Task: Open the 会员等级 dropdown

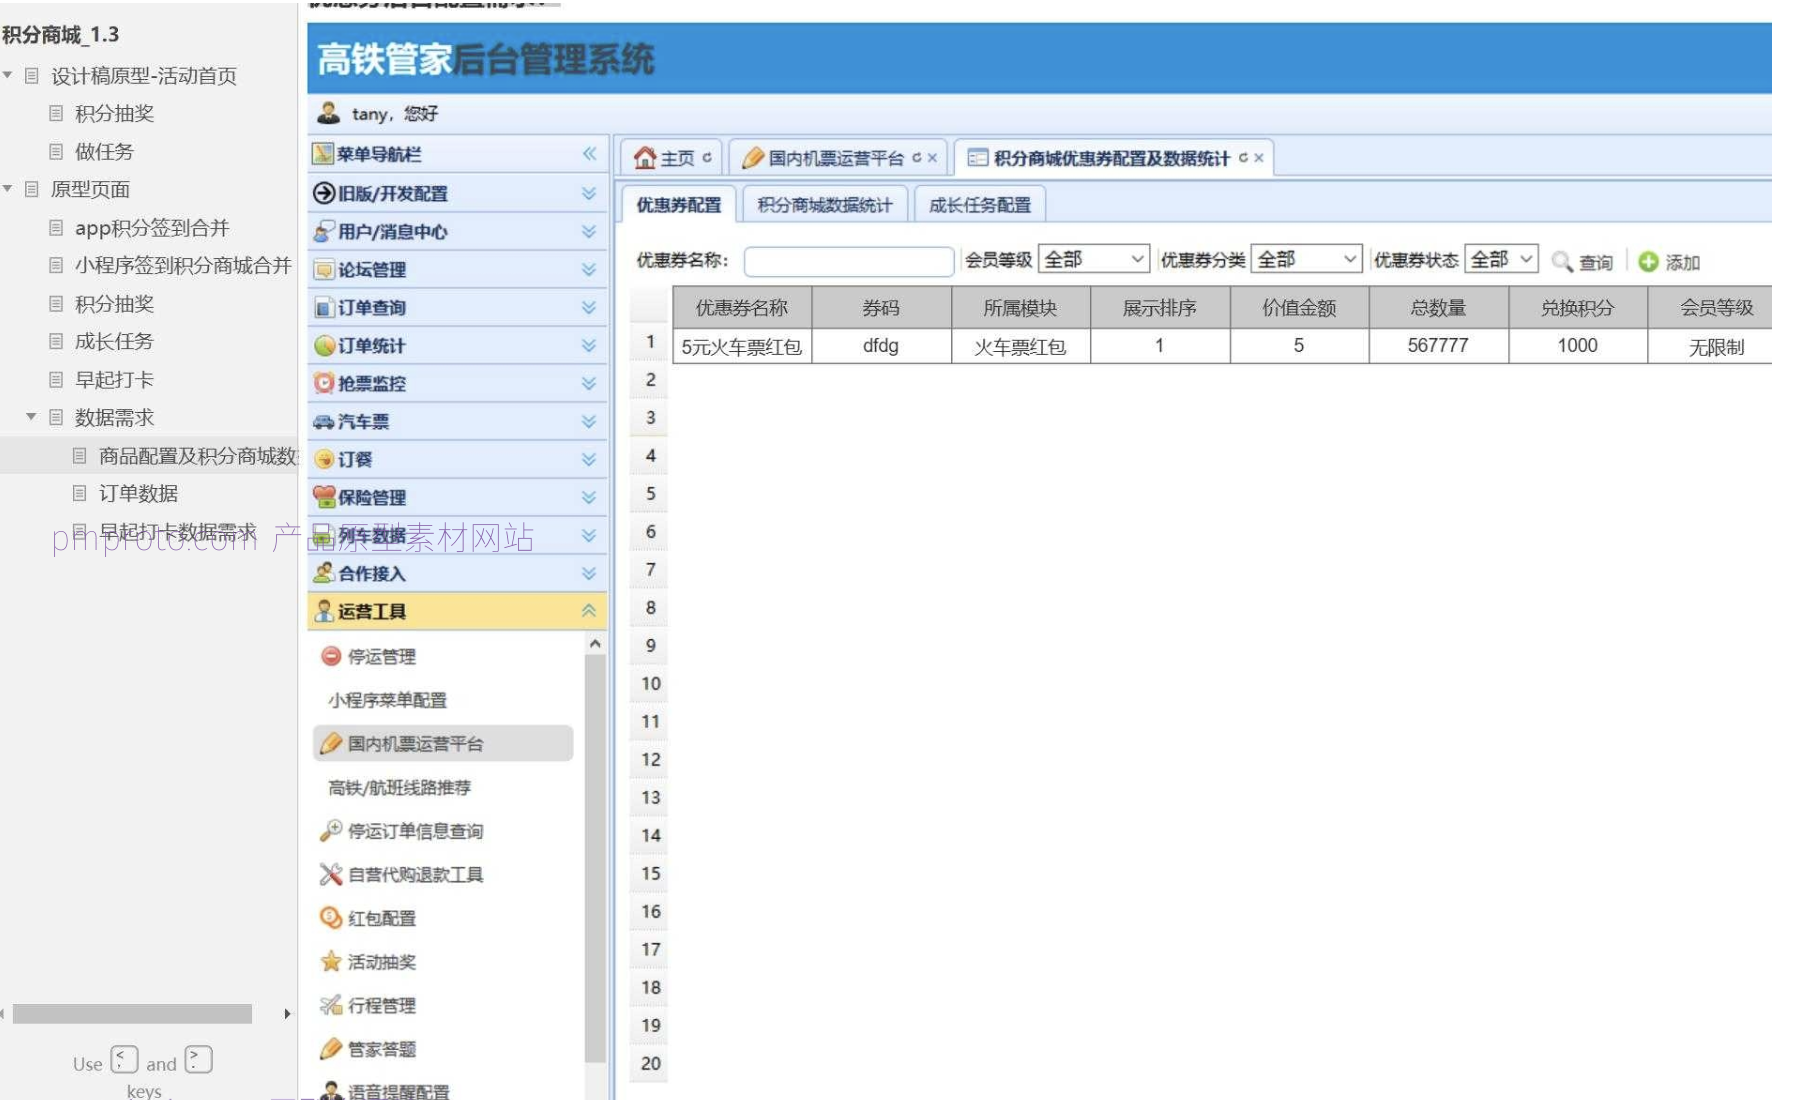Action: click(1094, 259)
